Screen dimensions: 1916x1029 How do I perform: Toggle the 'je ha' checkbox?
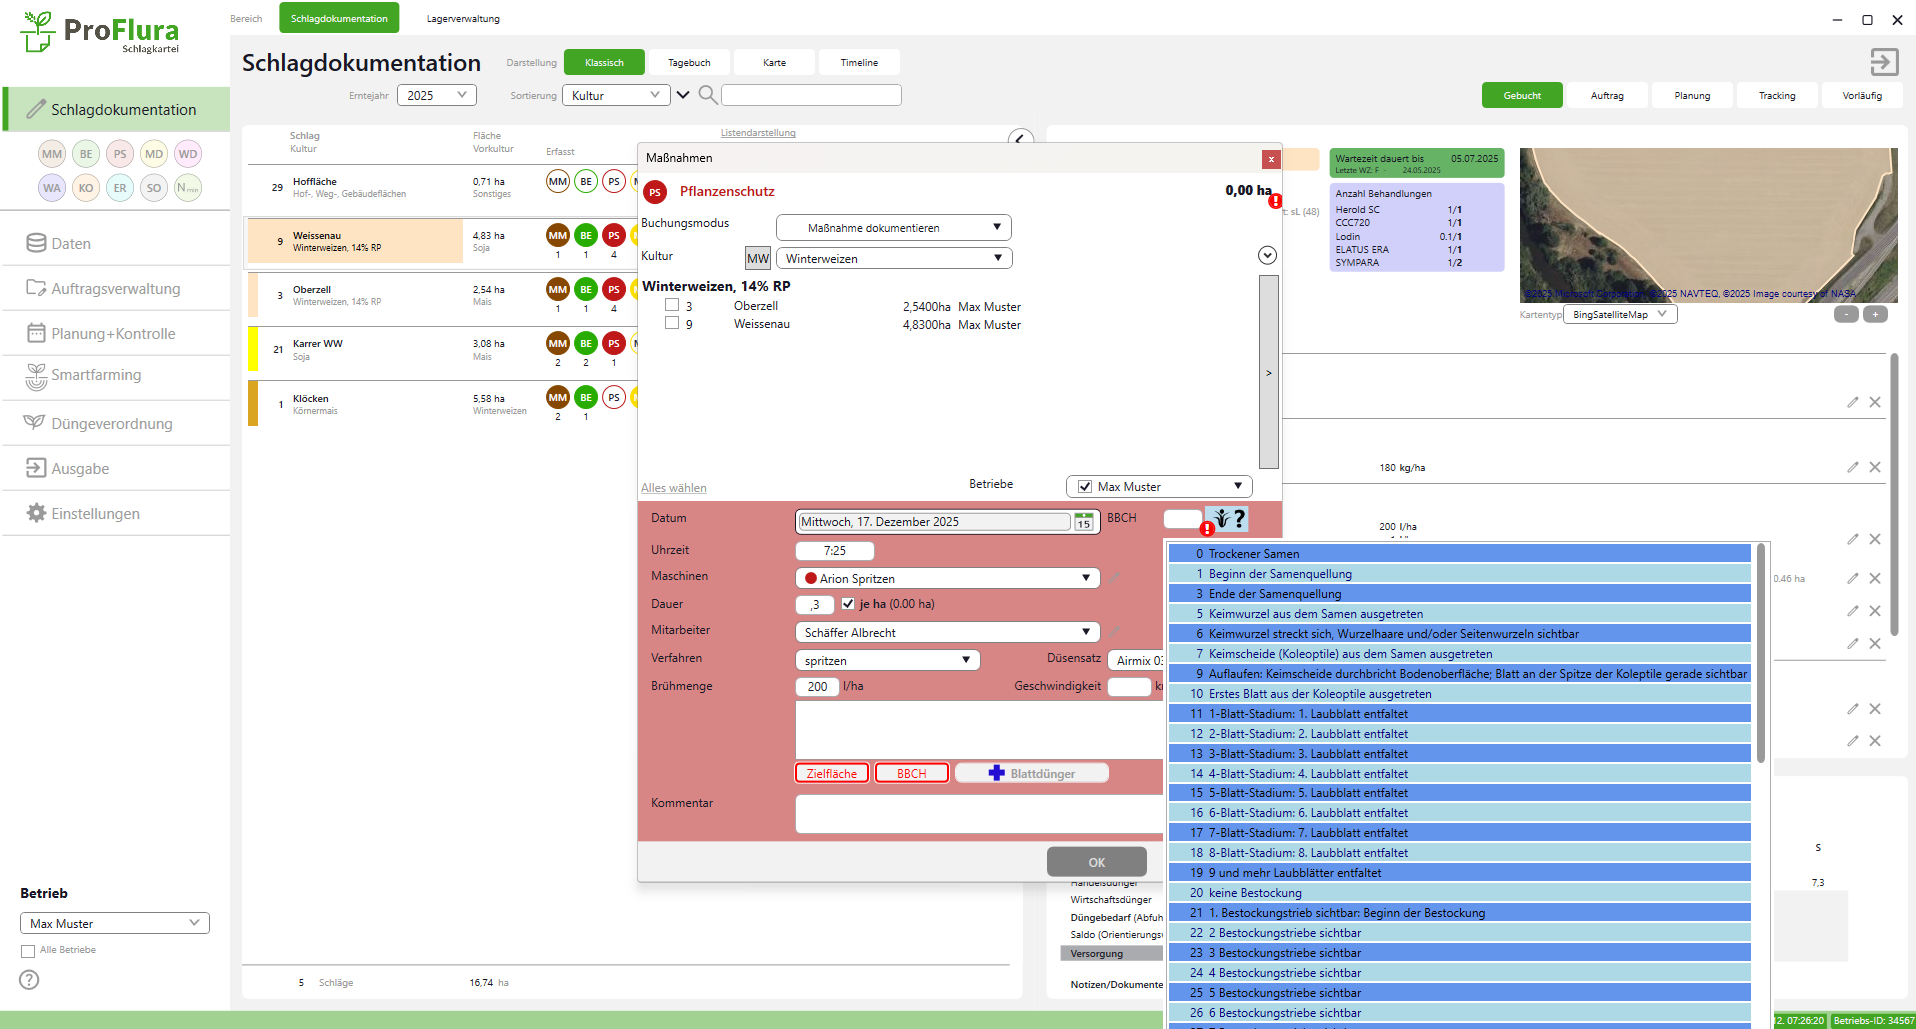(848, 604)
